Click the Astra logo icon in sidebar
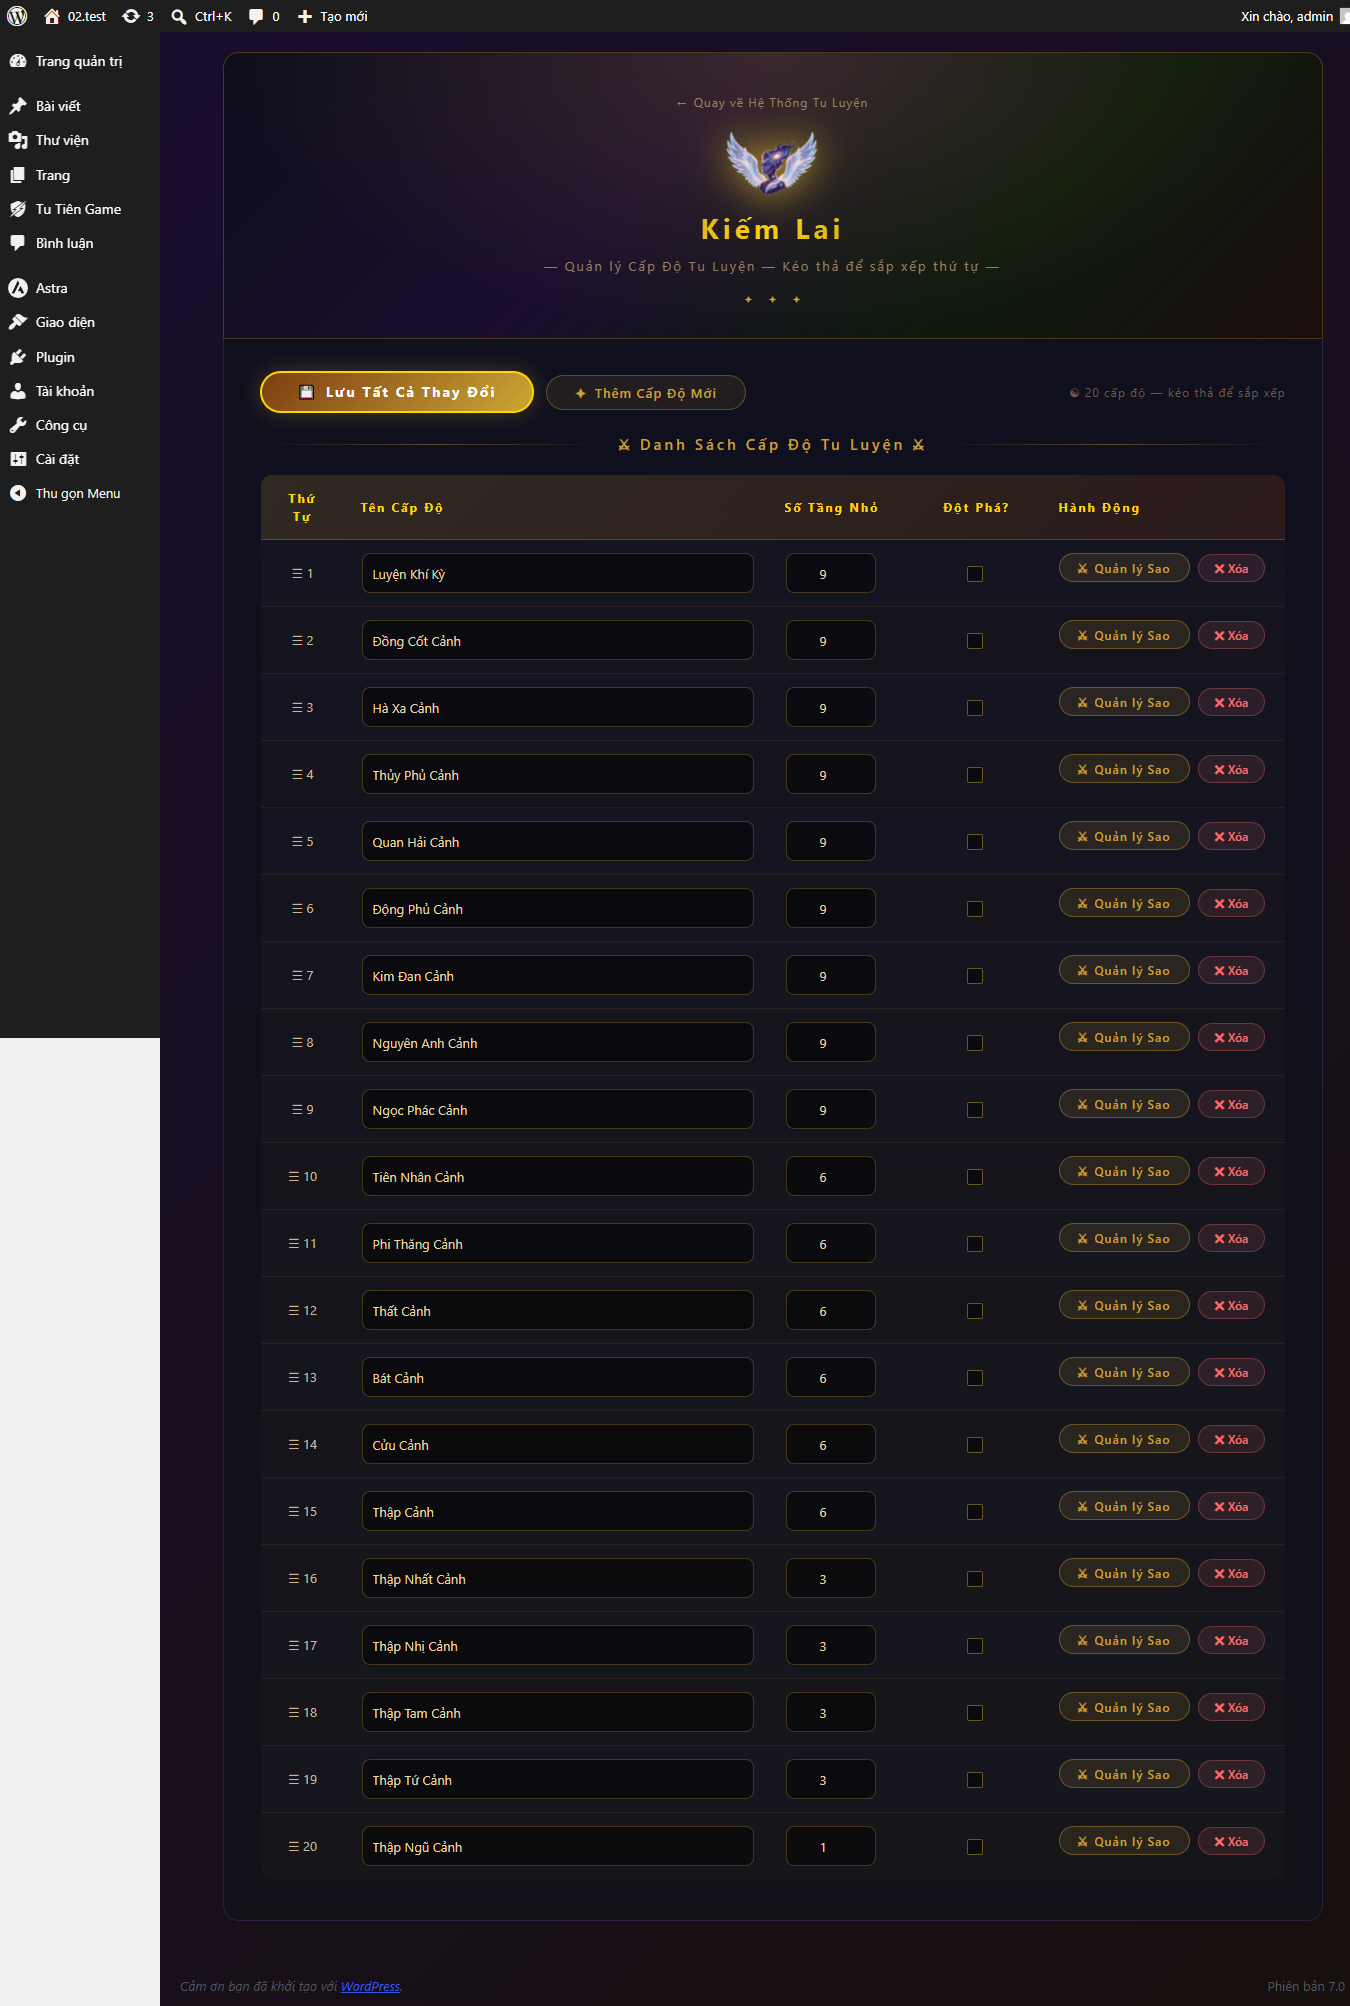Image resolution: width=1350 pixels, height=2006 pixels. [x=18, y=288]
